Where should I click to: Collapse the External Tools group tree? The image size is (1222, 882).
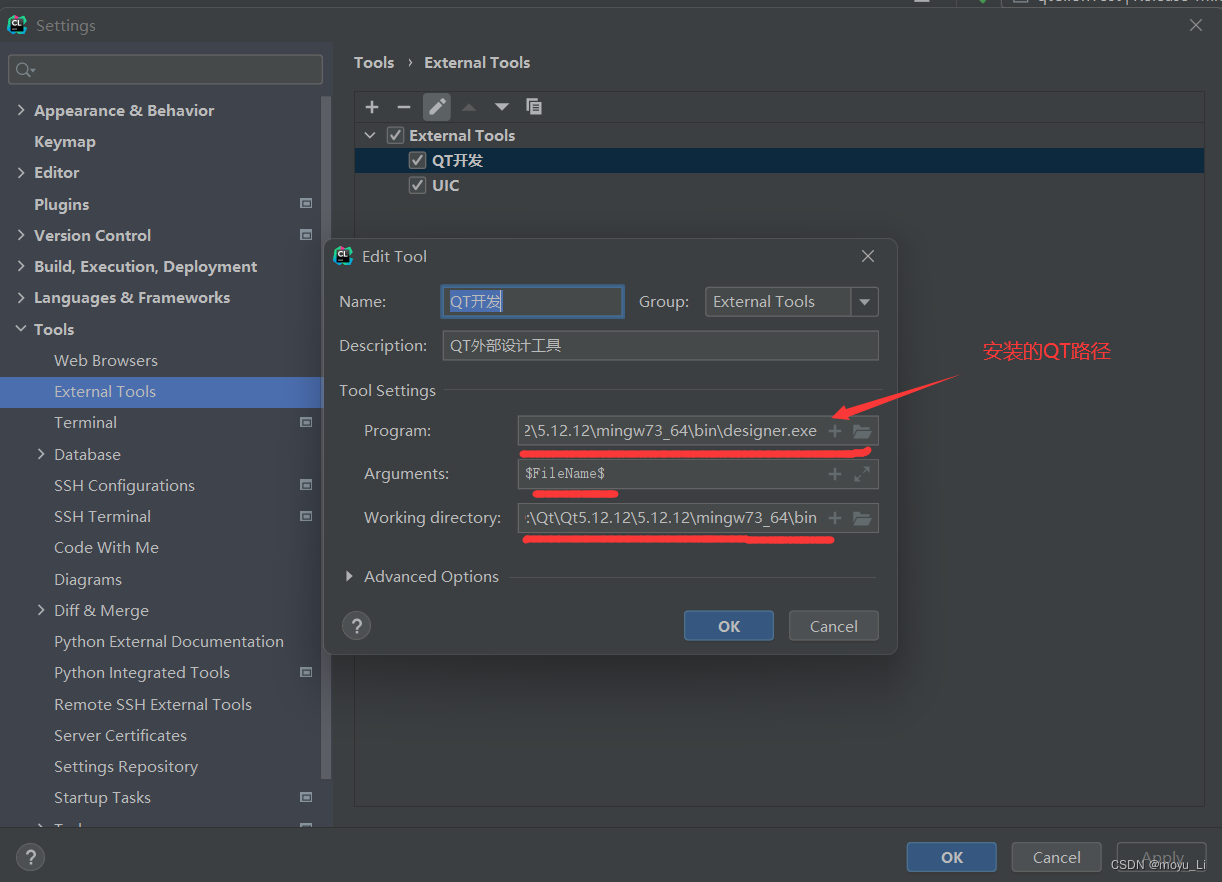point(370,135)
